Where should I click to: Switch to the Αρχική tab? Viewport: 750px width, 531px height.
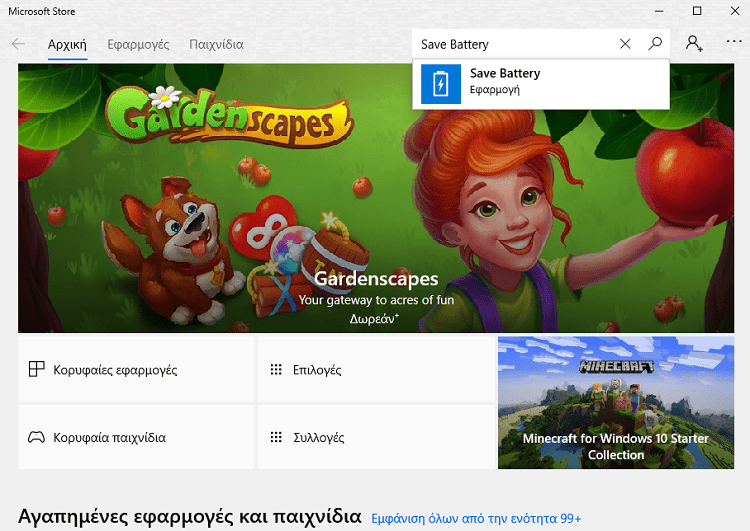(67, 44)
